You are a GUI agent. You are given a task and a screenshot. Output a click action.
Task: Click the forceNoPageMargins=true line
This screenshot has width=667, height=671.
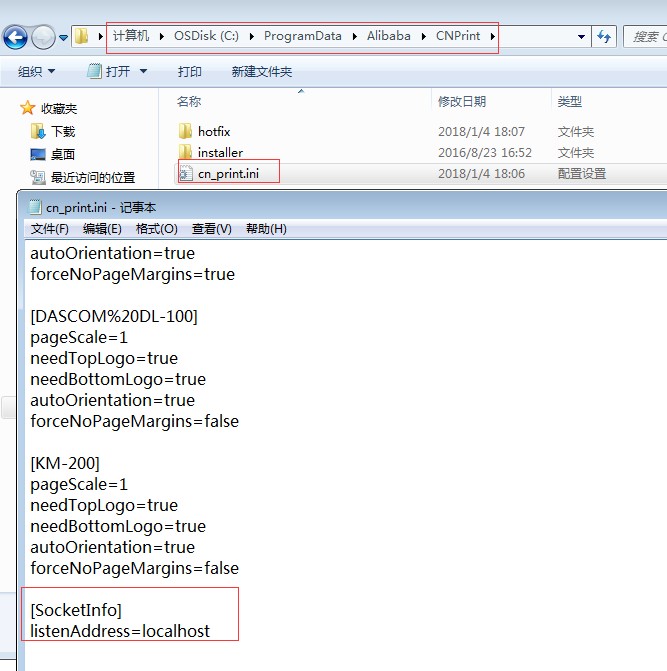tap(132, 275)
